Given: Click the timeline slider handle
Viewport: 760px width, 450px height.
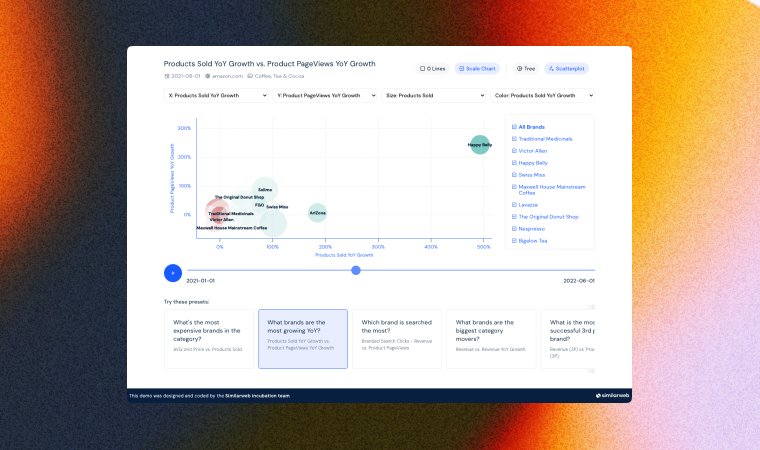Looking at the screenshot, I should pos(356,270).
